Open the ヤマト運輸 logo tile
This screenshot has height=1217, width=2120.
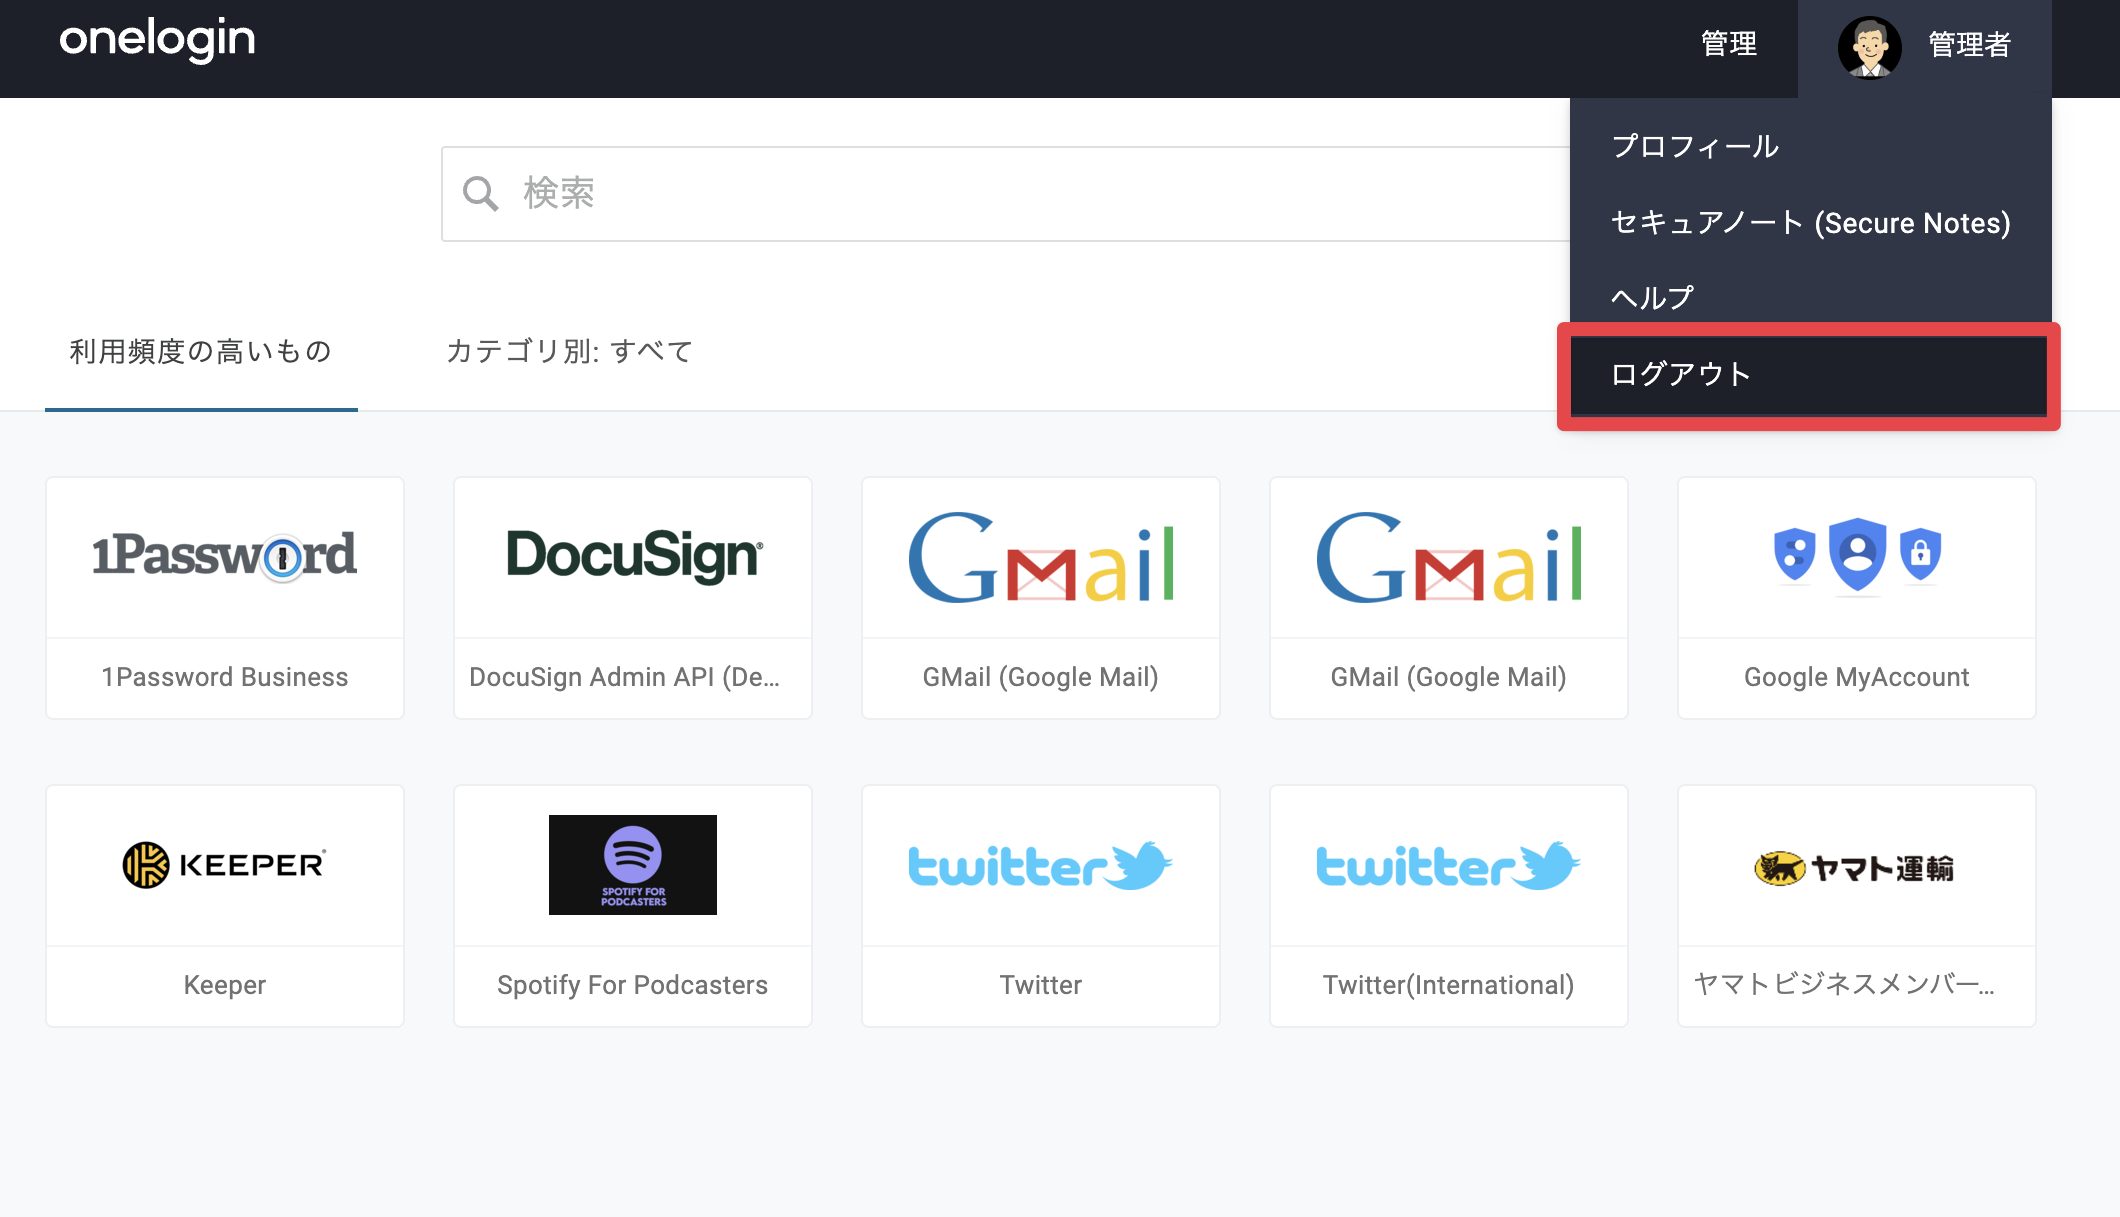click(1856, 868)
